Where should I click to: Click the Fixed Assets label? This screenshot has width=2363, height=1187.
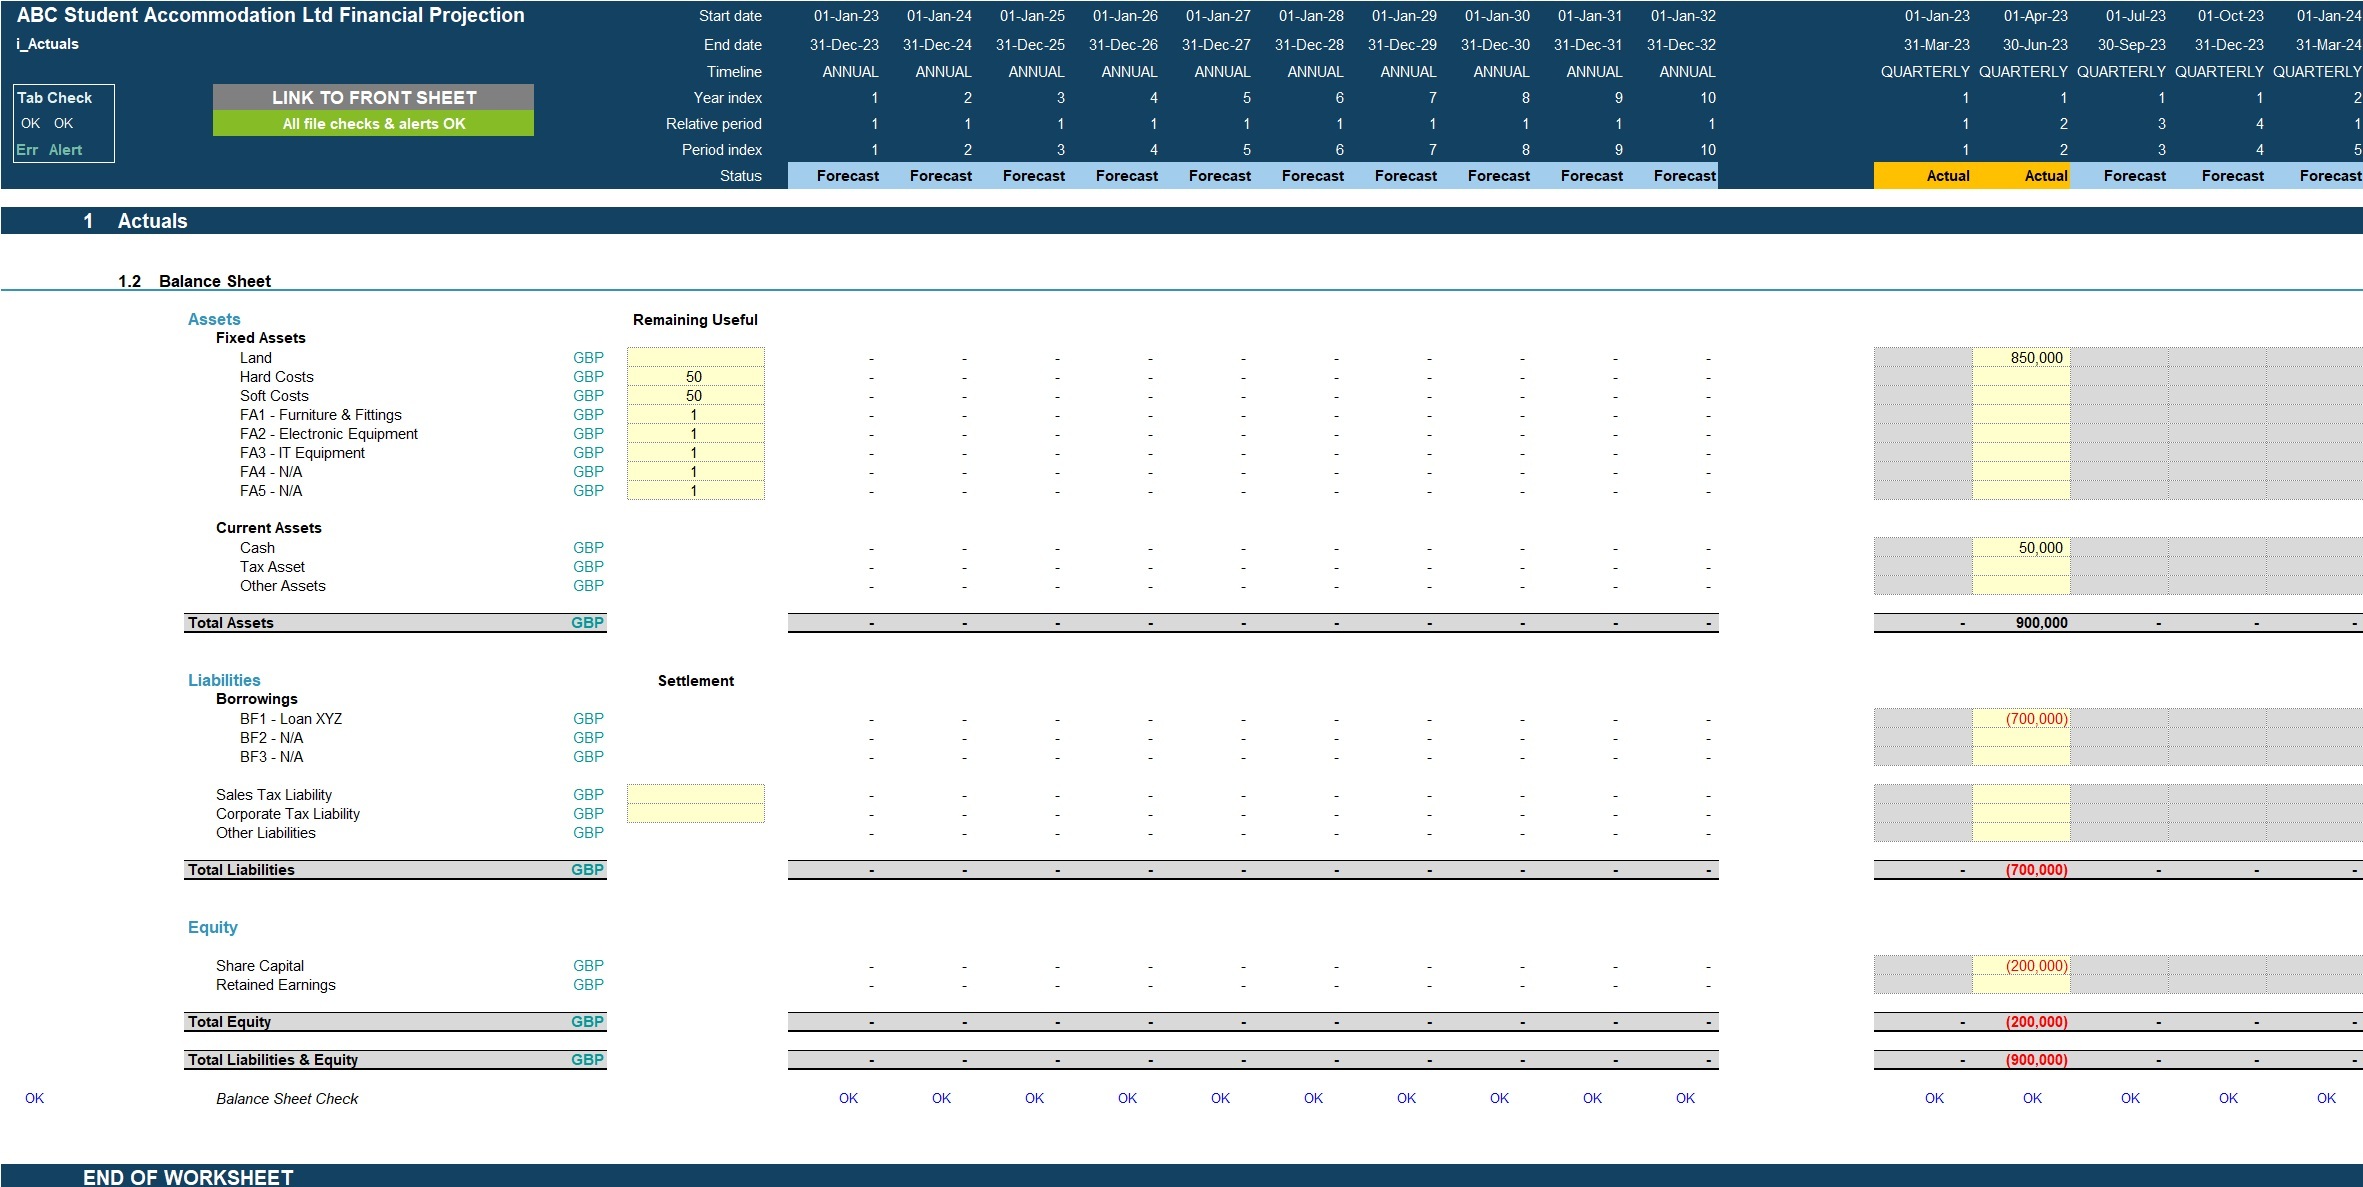261,338
